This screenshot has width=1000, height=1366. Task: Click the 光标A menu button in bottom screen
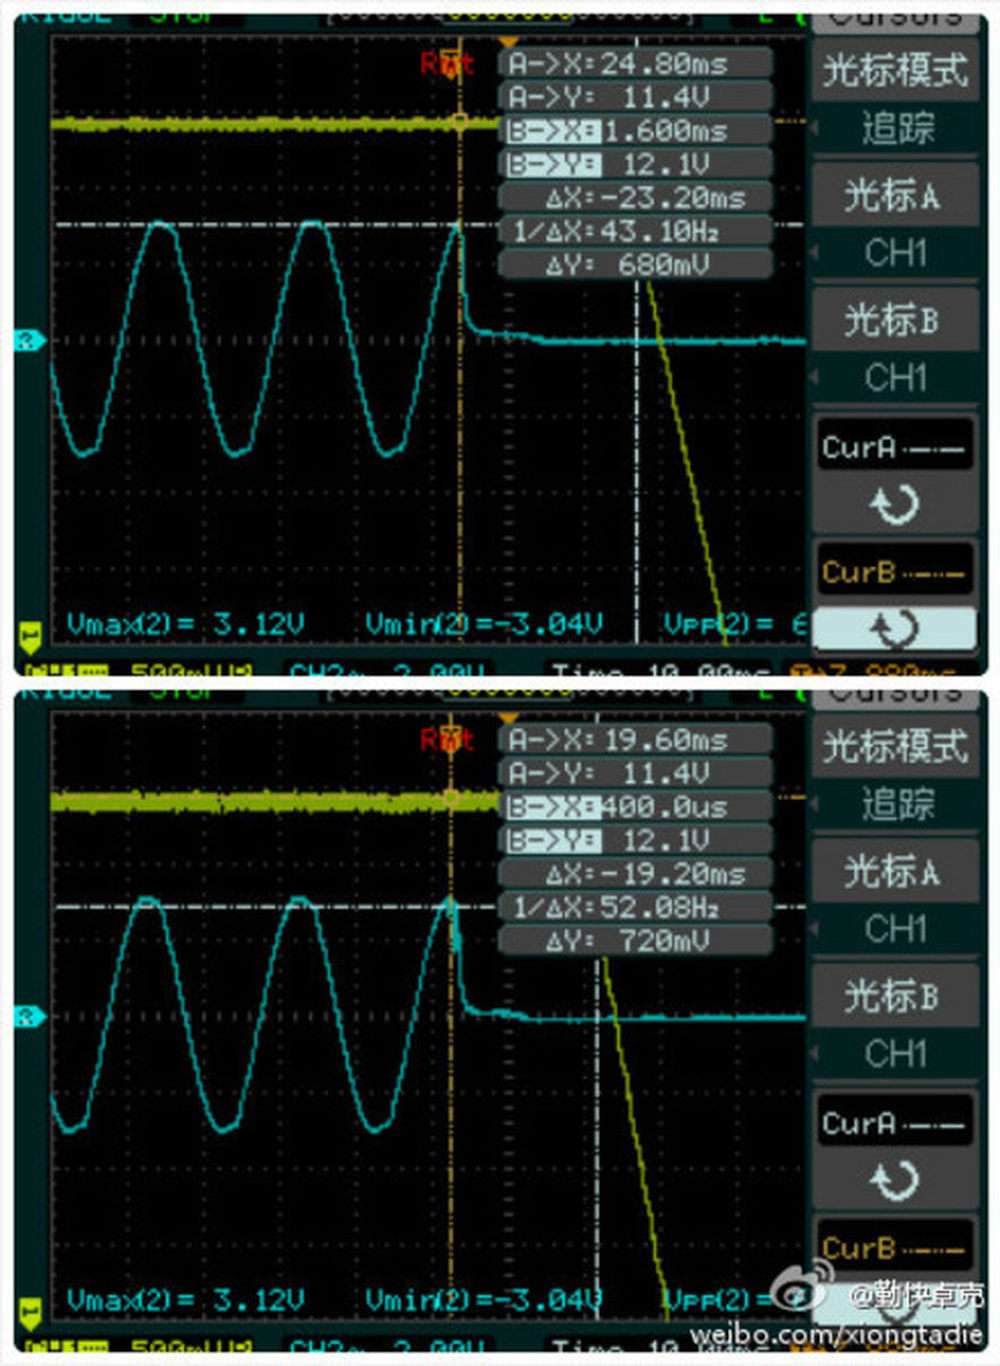[x=893, y=871]
